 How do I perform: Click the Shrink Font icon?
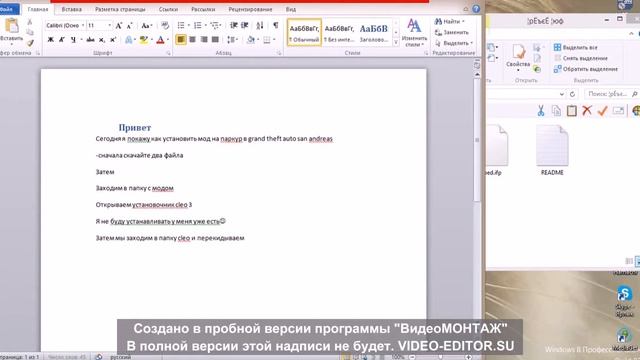130,26
